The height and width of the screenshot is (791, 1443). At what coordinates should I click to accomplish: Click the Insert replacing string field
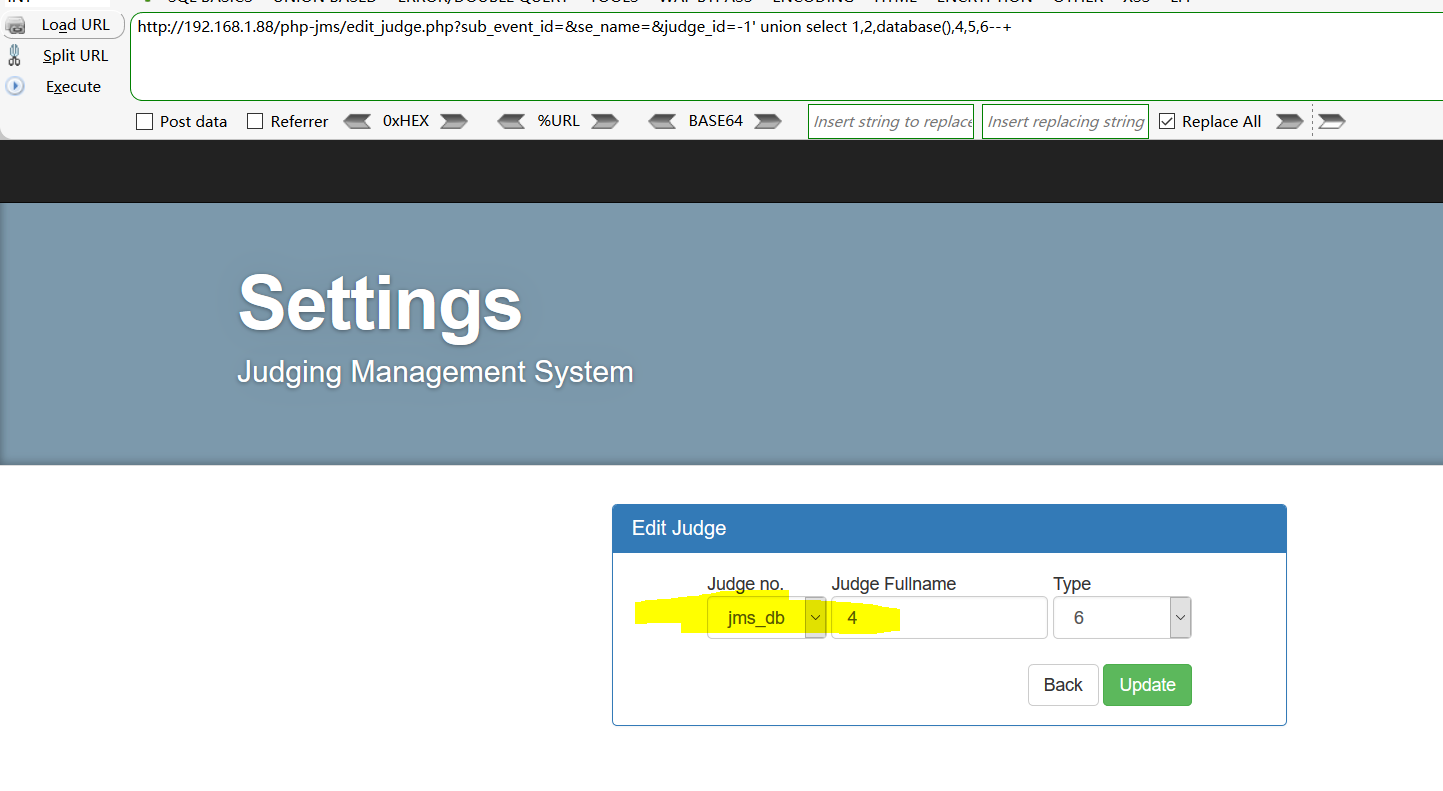[x=1065, y=121]
